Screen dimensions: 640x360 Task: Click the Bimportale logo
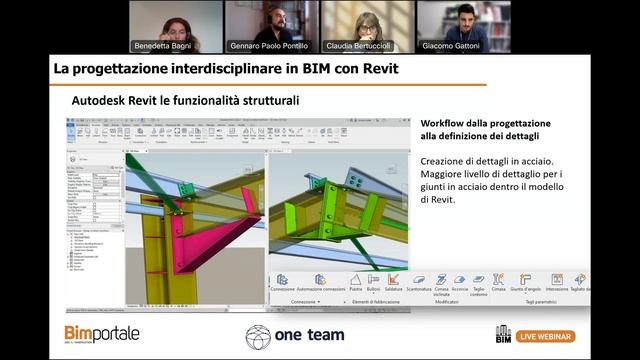[102, 334]
